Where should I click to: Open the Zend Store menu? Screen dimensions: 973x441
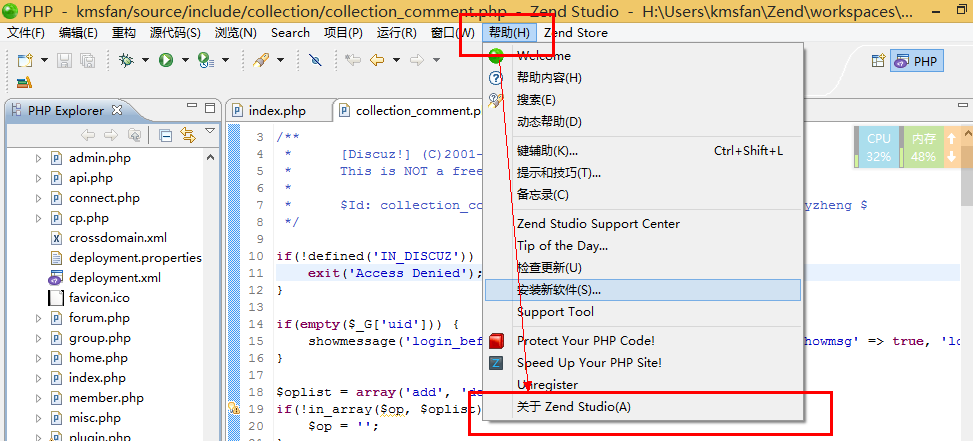coord(576,33)
